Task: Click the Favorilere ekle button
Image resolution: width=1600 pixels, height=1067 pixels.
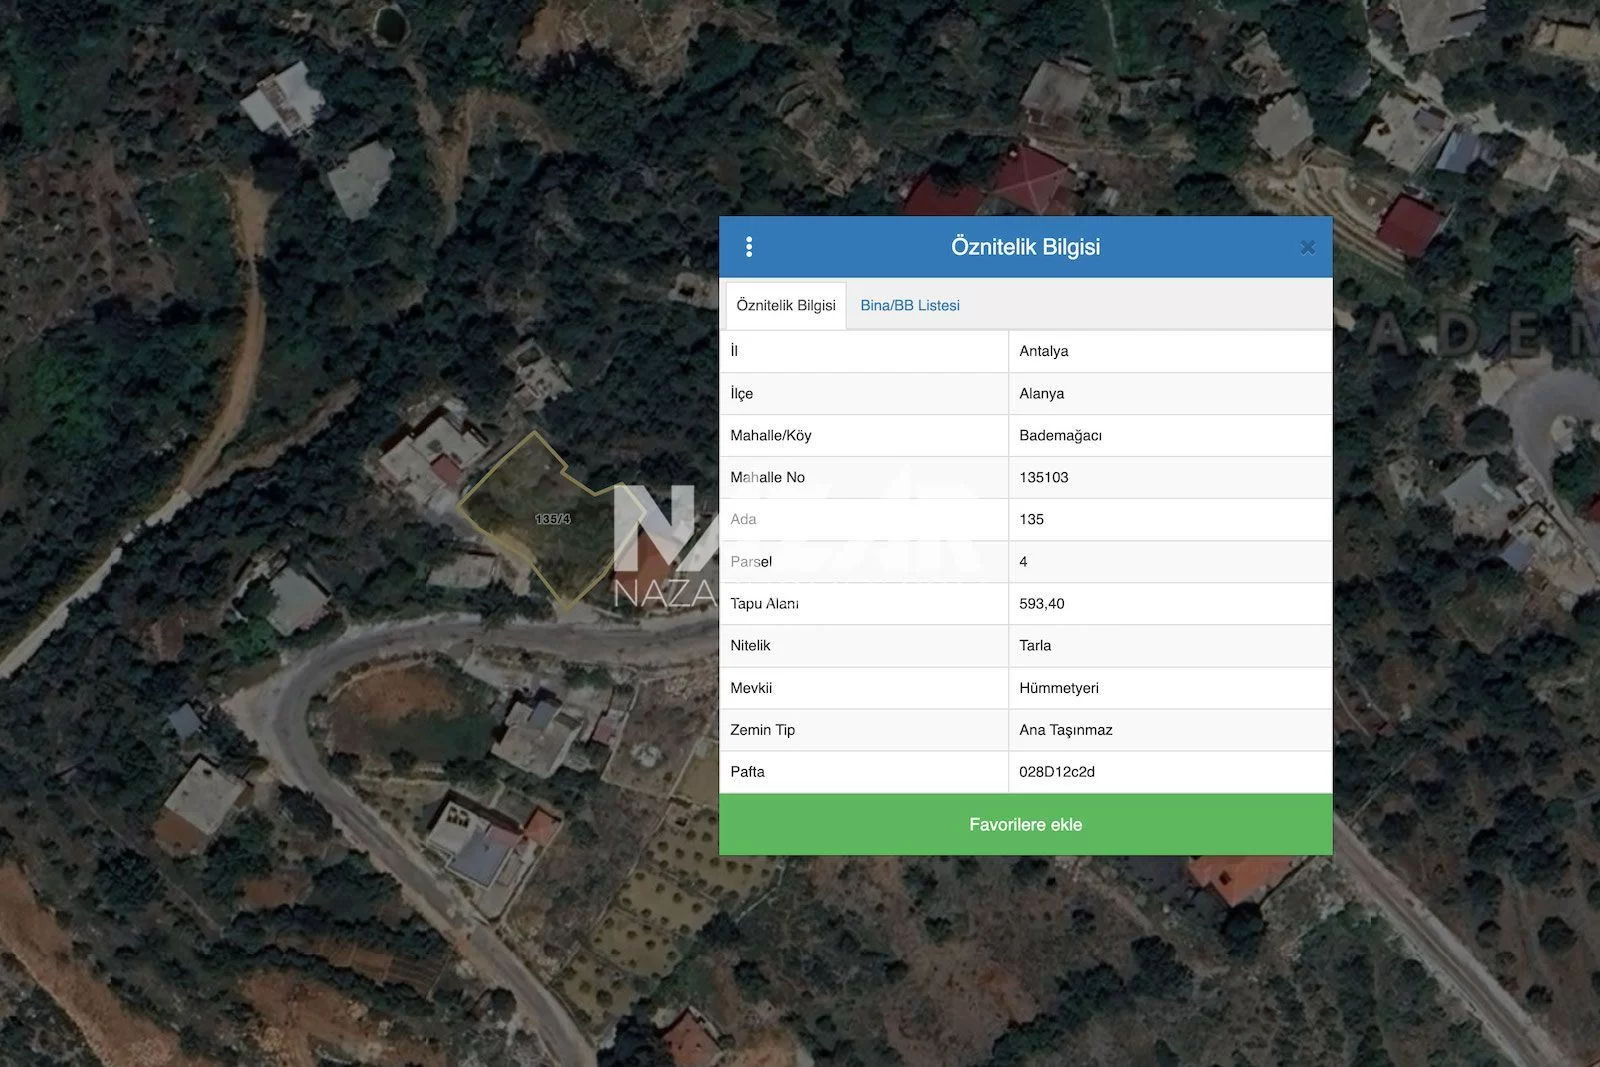Action: point(1025,824)
